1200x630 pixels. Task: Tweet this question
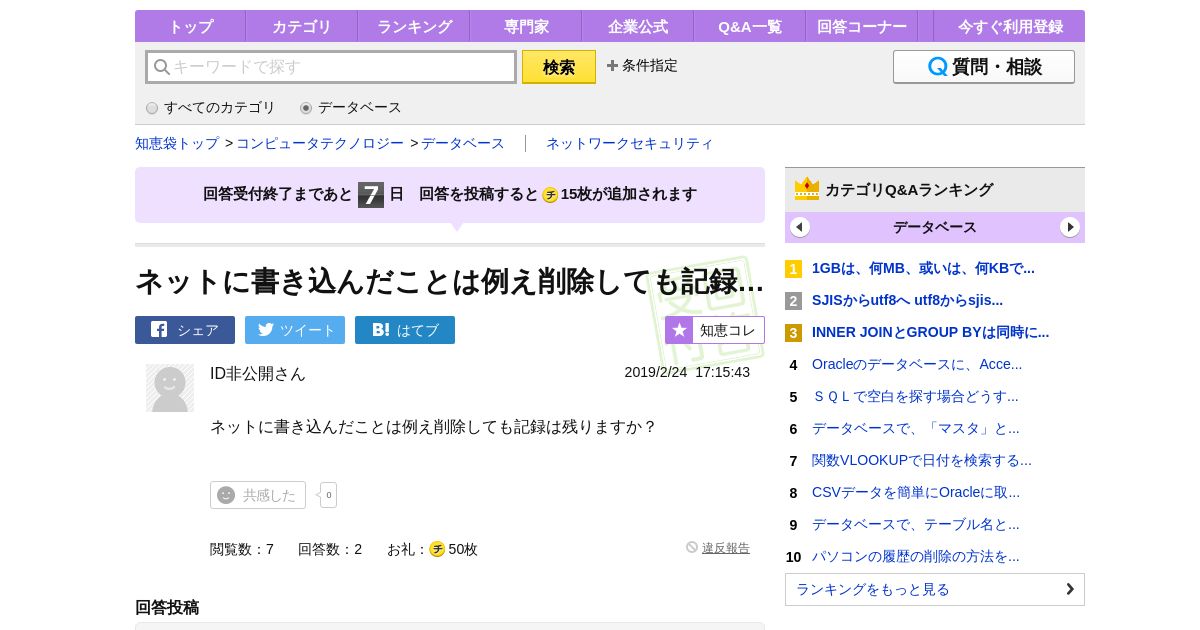point(295,330)
